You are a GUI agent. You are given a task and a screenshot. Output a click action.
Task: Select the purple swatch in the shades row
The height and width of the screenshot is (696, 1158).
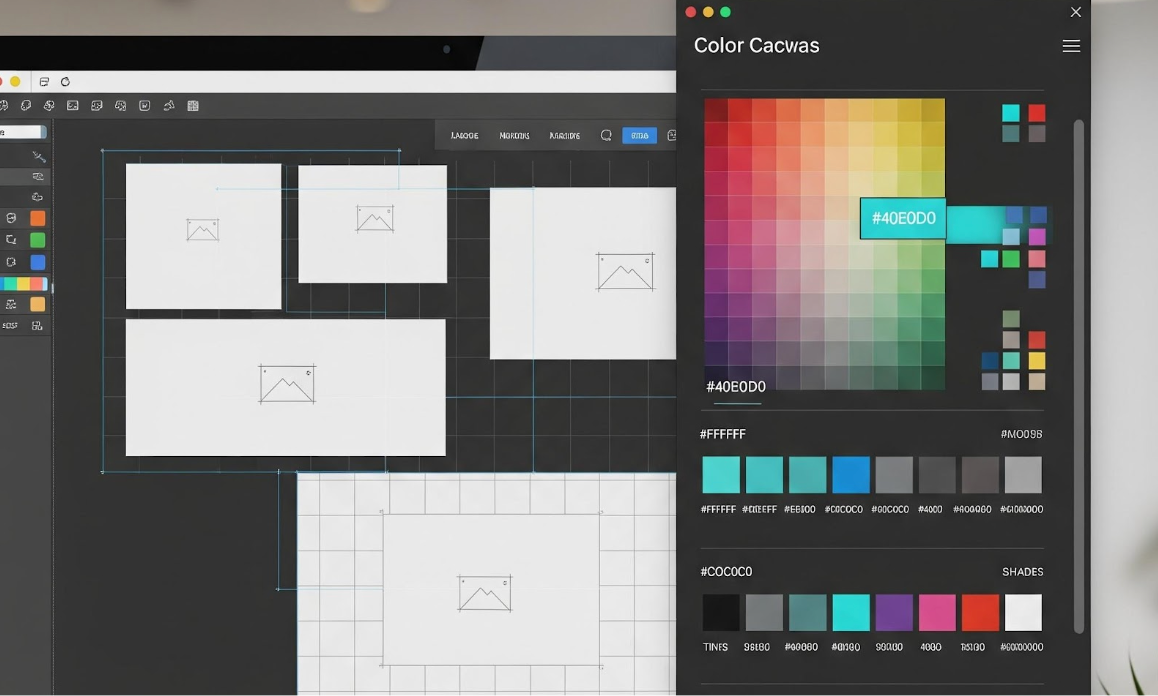pyautogui.click(x=894, y=612)
